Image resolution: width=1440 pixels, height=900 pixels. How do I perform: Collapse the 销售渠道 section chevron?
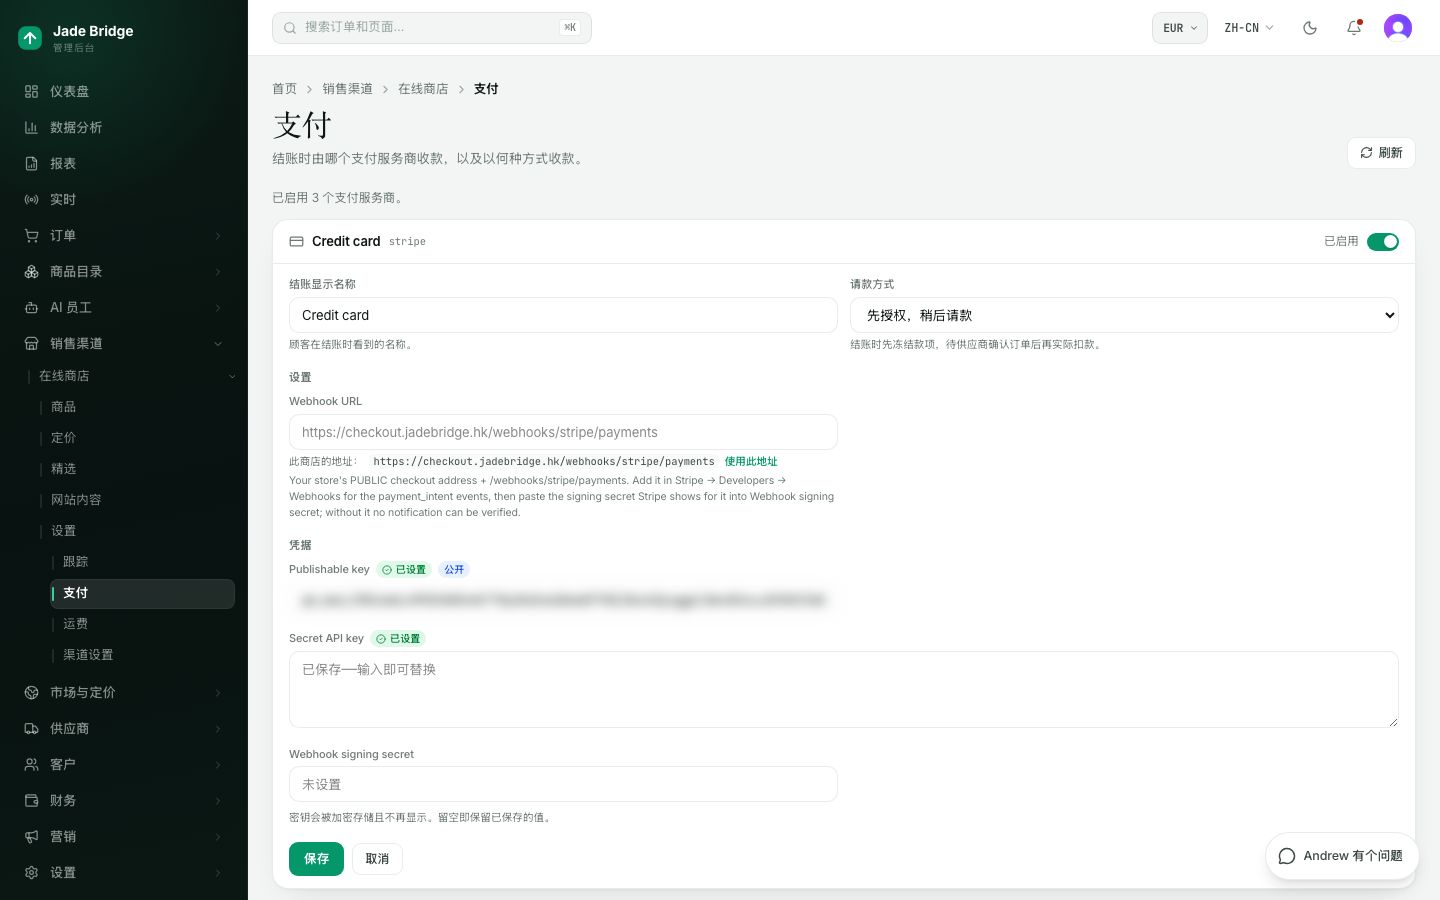[218, 344]
